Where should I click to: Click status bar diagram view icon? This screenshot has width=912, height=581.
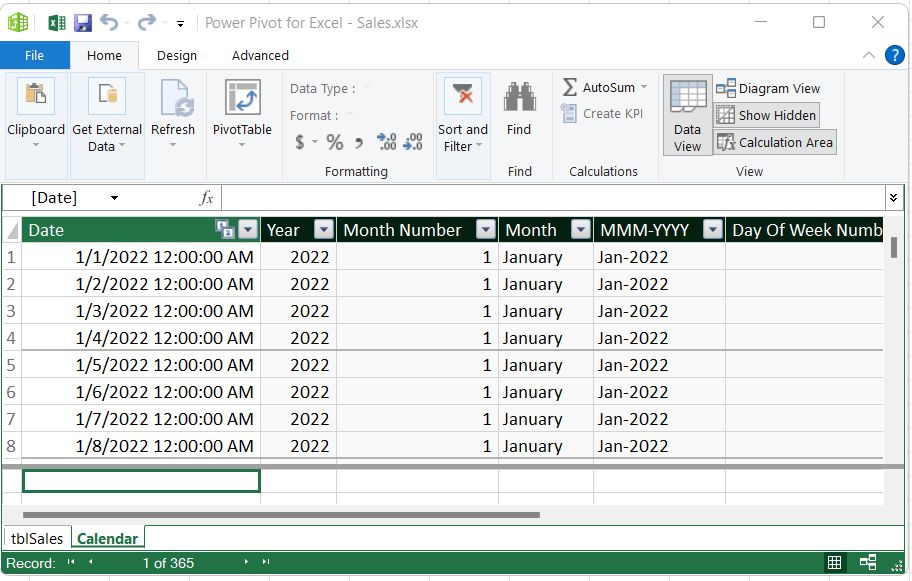[868, 562]
